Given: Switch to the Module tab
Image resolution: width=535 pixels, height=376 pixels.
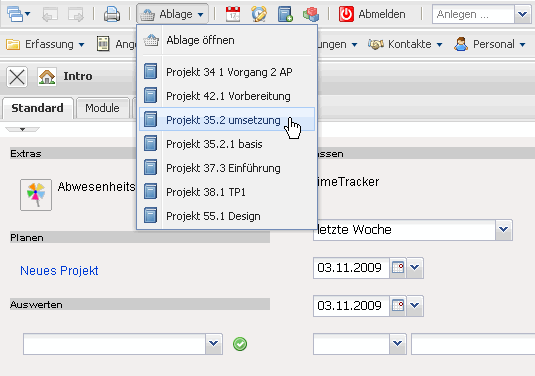Looking at the screenshot, I should [102, 108].
